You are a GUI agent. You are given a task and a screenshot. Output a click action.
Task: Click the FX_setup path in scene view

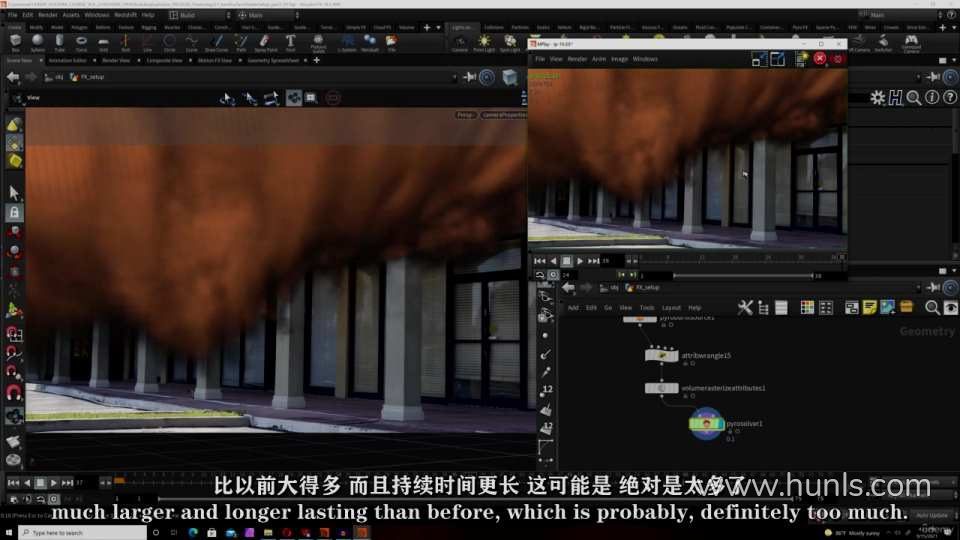click(x=87, y=77)
